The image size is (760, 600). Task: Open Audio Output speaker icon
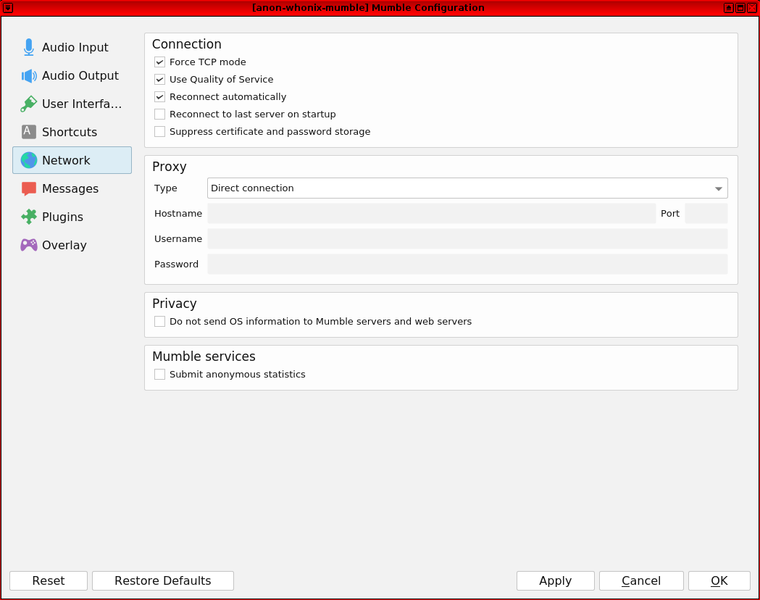(x=29, y=76)
